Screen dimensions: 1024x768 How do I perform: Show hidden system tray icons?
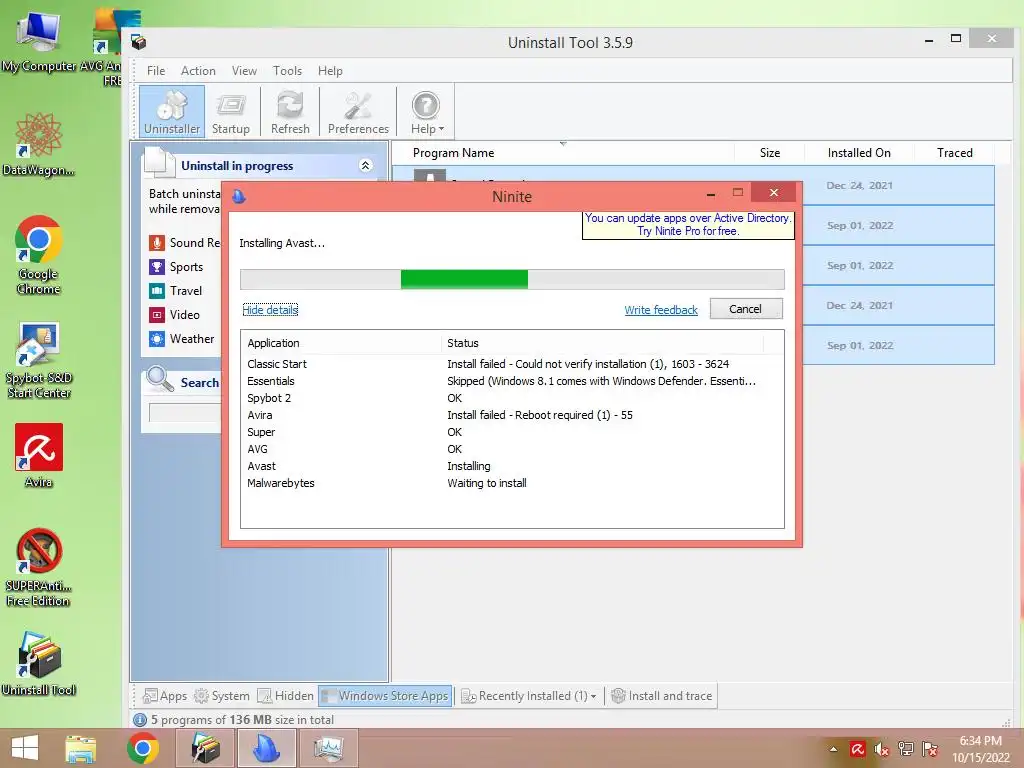tap(833, 749)
